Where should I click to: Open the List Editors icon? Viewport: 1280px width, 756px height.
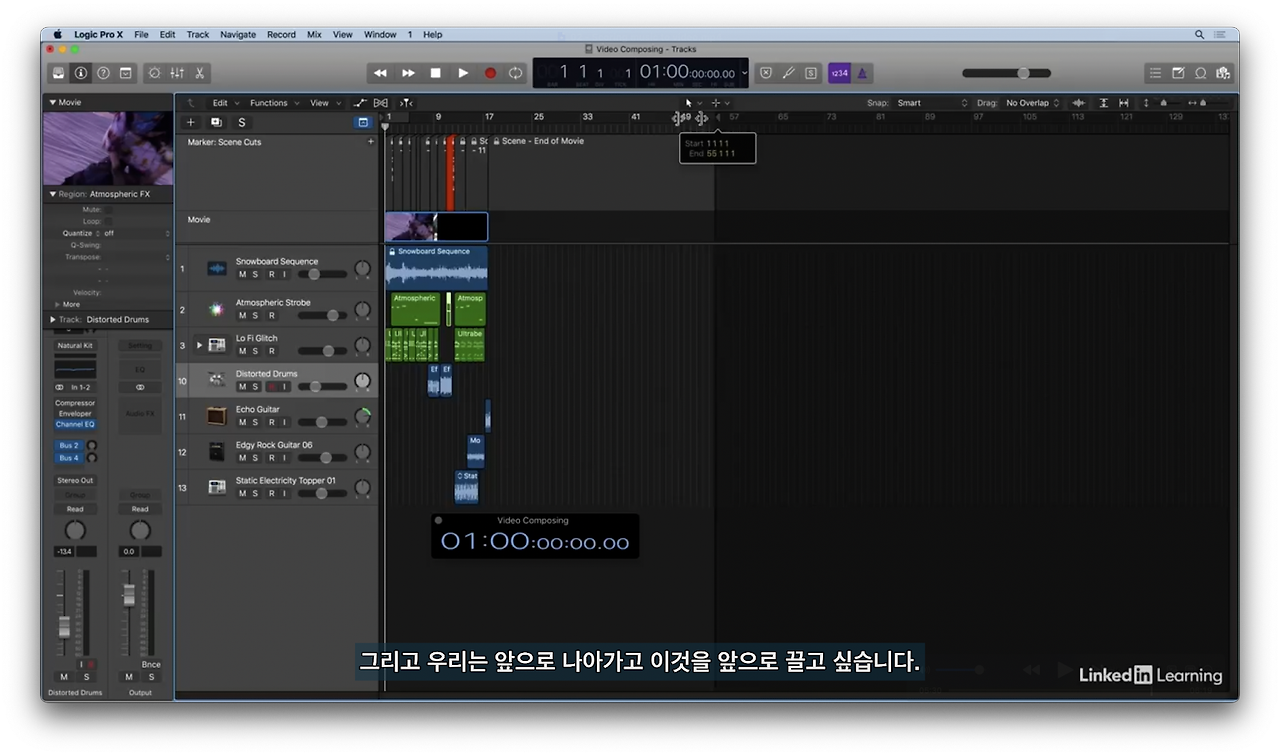pos(1155,73)
